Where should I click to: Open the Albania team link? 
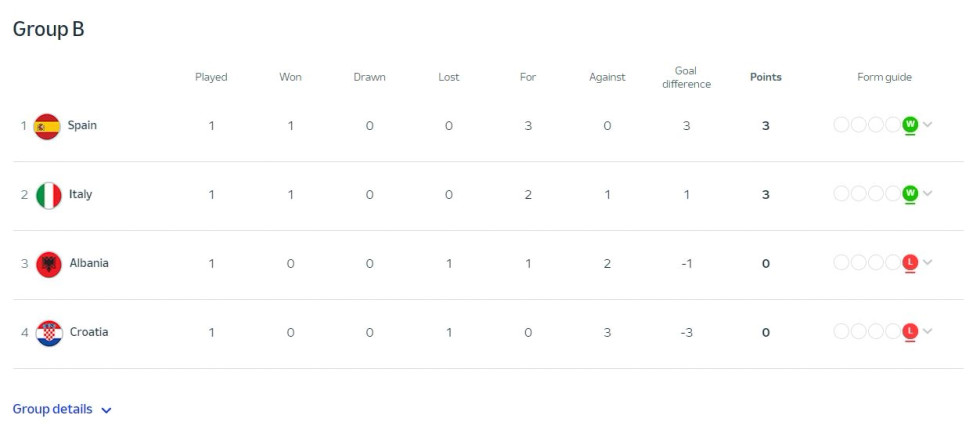(x=89, y=263)
